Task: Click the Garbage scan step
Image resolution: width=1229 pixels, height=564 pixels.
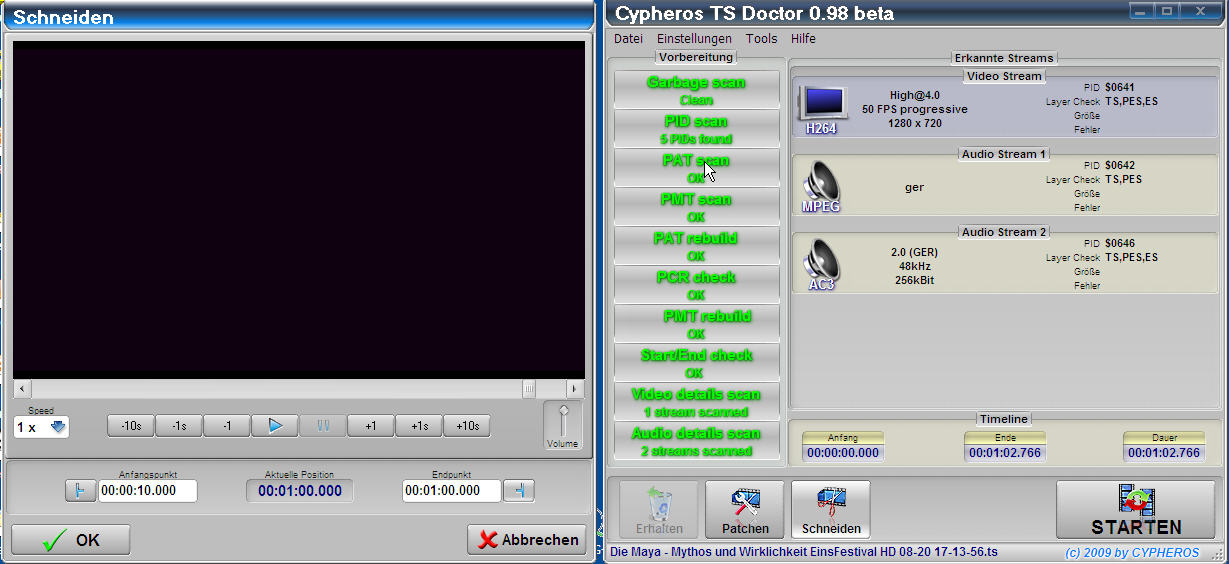Action: 696,90
